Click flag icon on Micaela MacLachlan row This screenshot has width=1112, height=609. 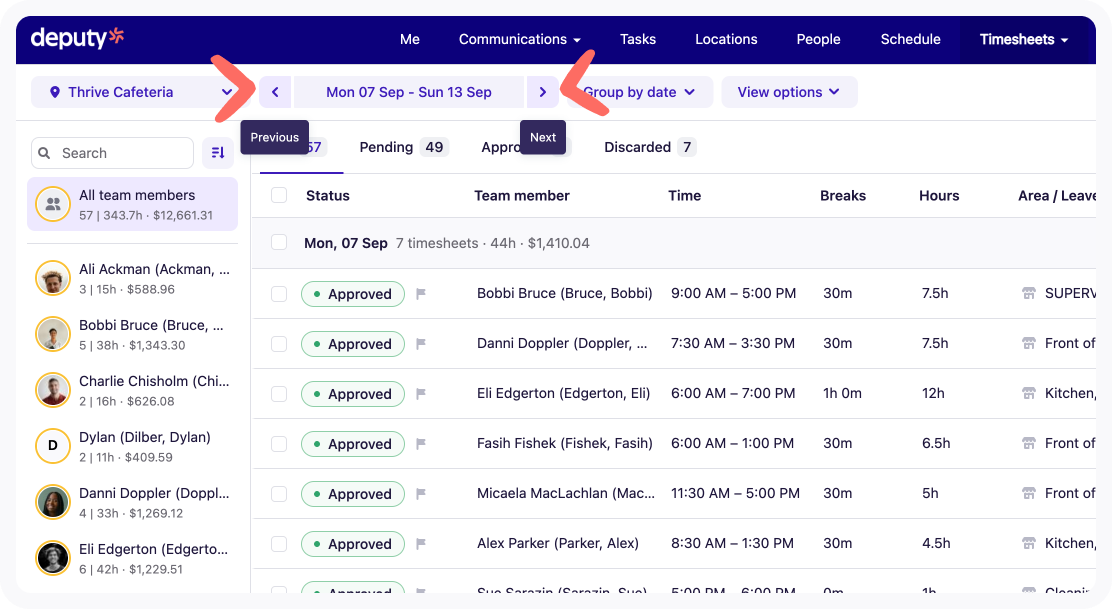(421, 493)
